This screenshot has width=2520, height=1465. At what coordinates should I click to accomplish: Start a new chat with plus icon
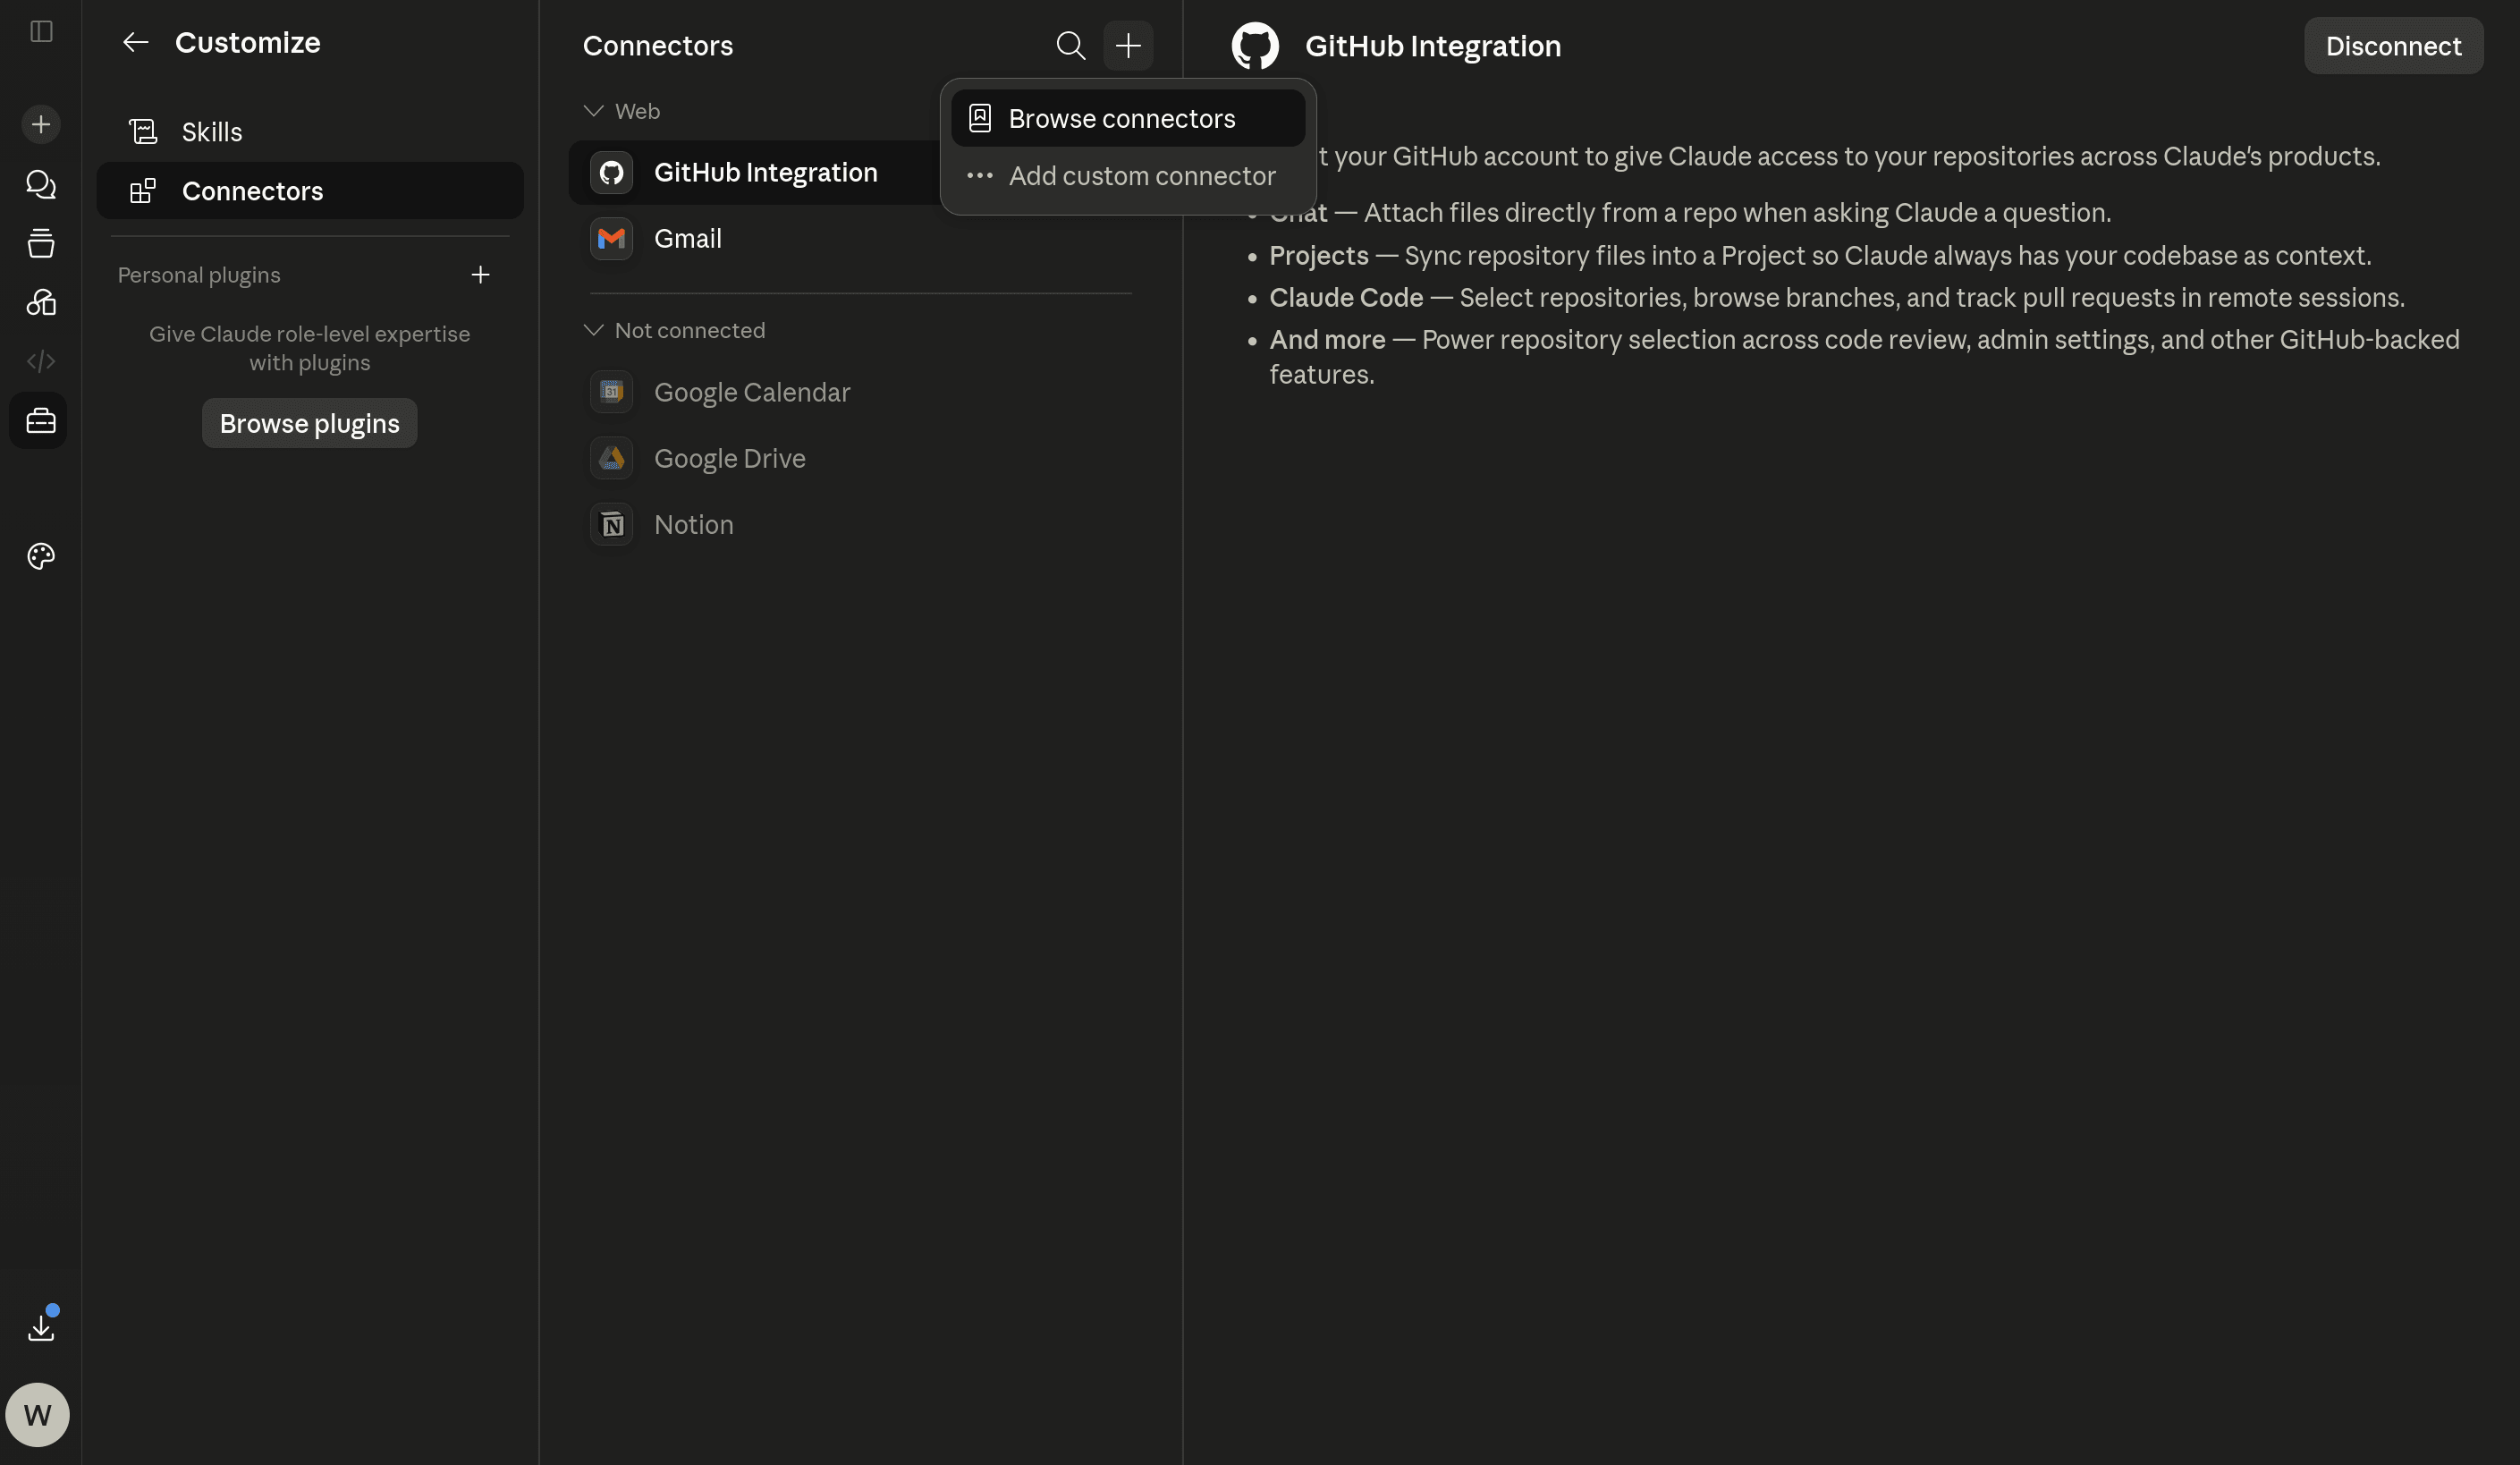[x=41, y=124]
